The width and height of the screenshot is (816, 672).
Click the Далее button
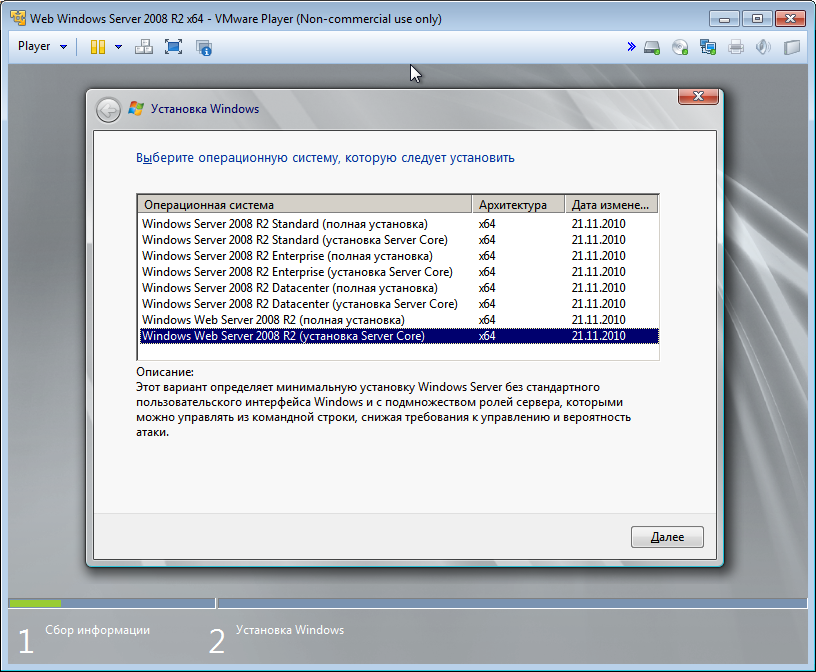tap(667, 537)
